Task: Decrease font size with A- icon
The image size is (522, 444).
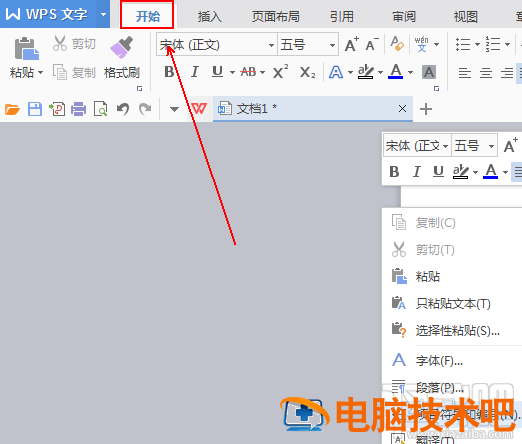Action: click(x=372, y=44)
